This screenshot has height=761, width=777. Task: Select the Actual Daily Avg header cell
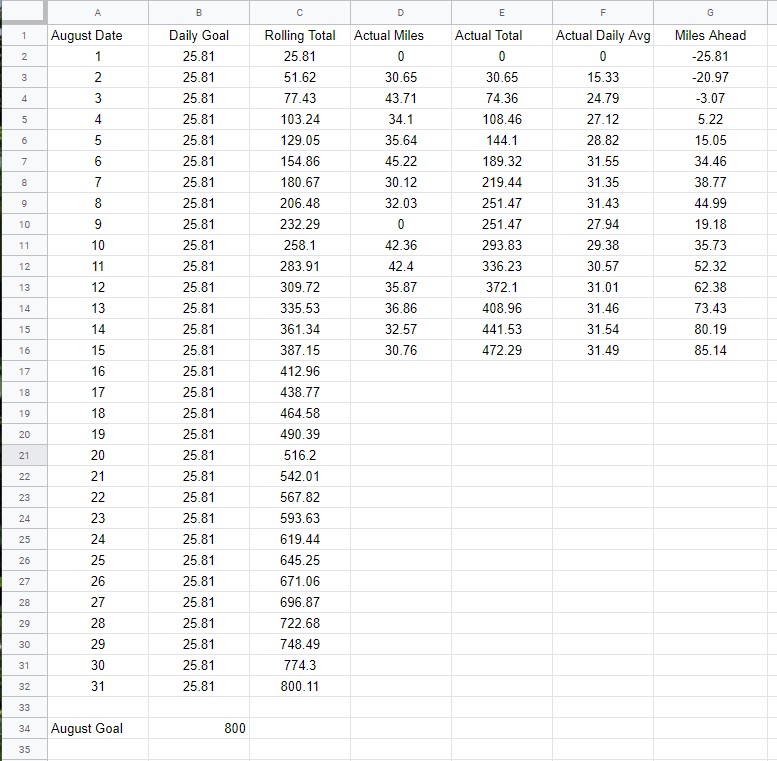[603, 35]
